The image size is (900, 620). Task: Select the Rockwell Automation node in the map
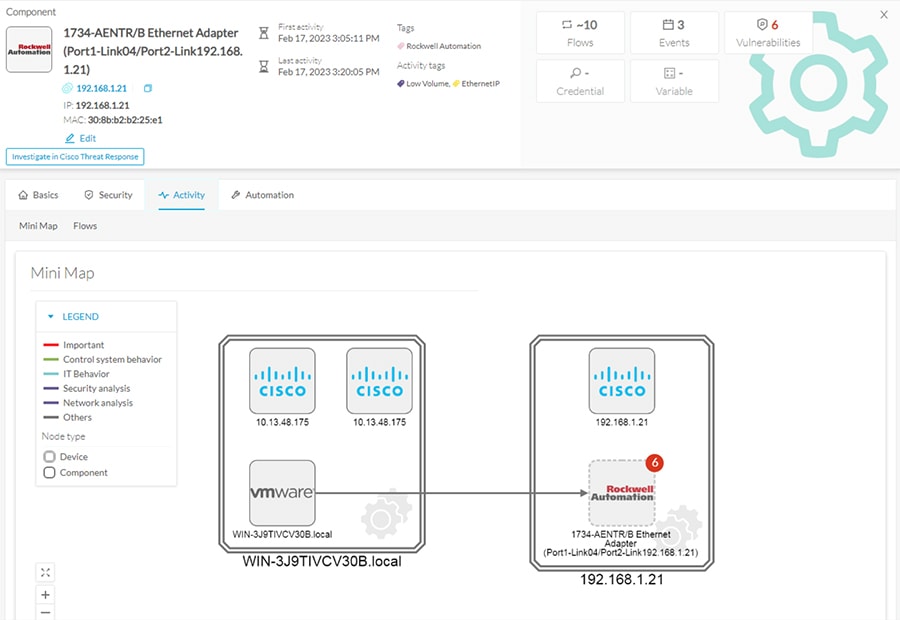pyautogui.click(x=622, y=493)
